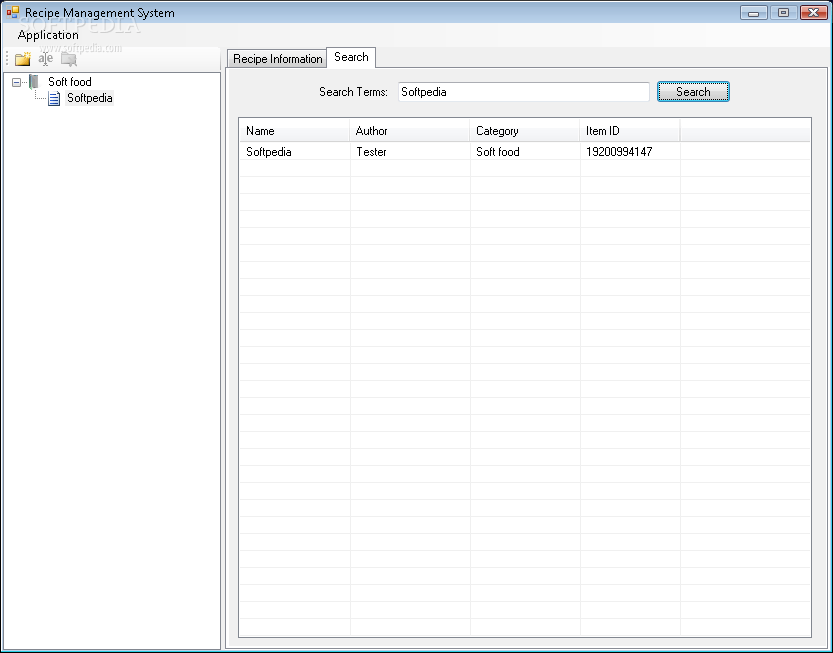Select Softpedia recipe in the tree
The image size is (833, 653).
point(89,98)
